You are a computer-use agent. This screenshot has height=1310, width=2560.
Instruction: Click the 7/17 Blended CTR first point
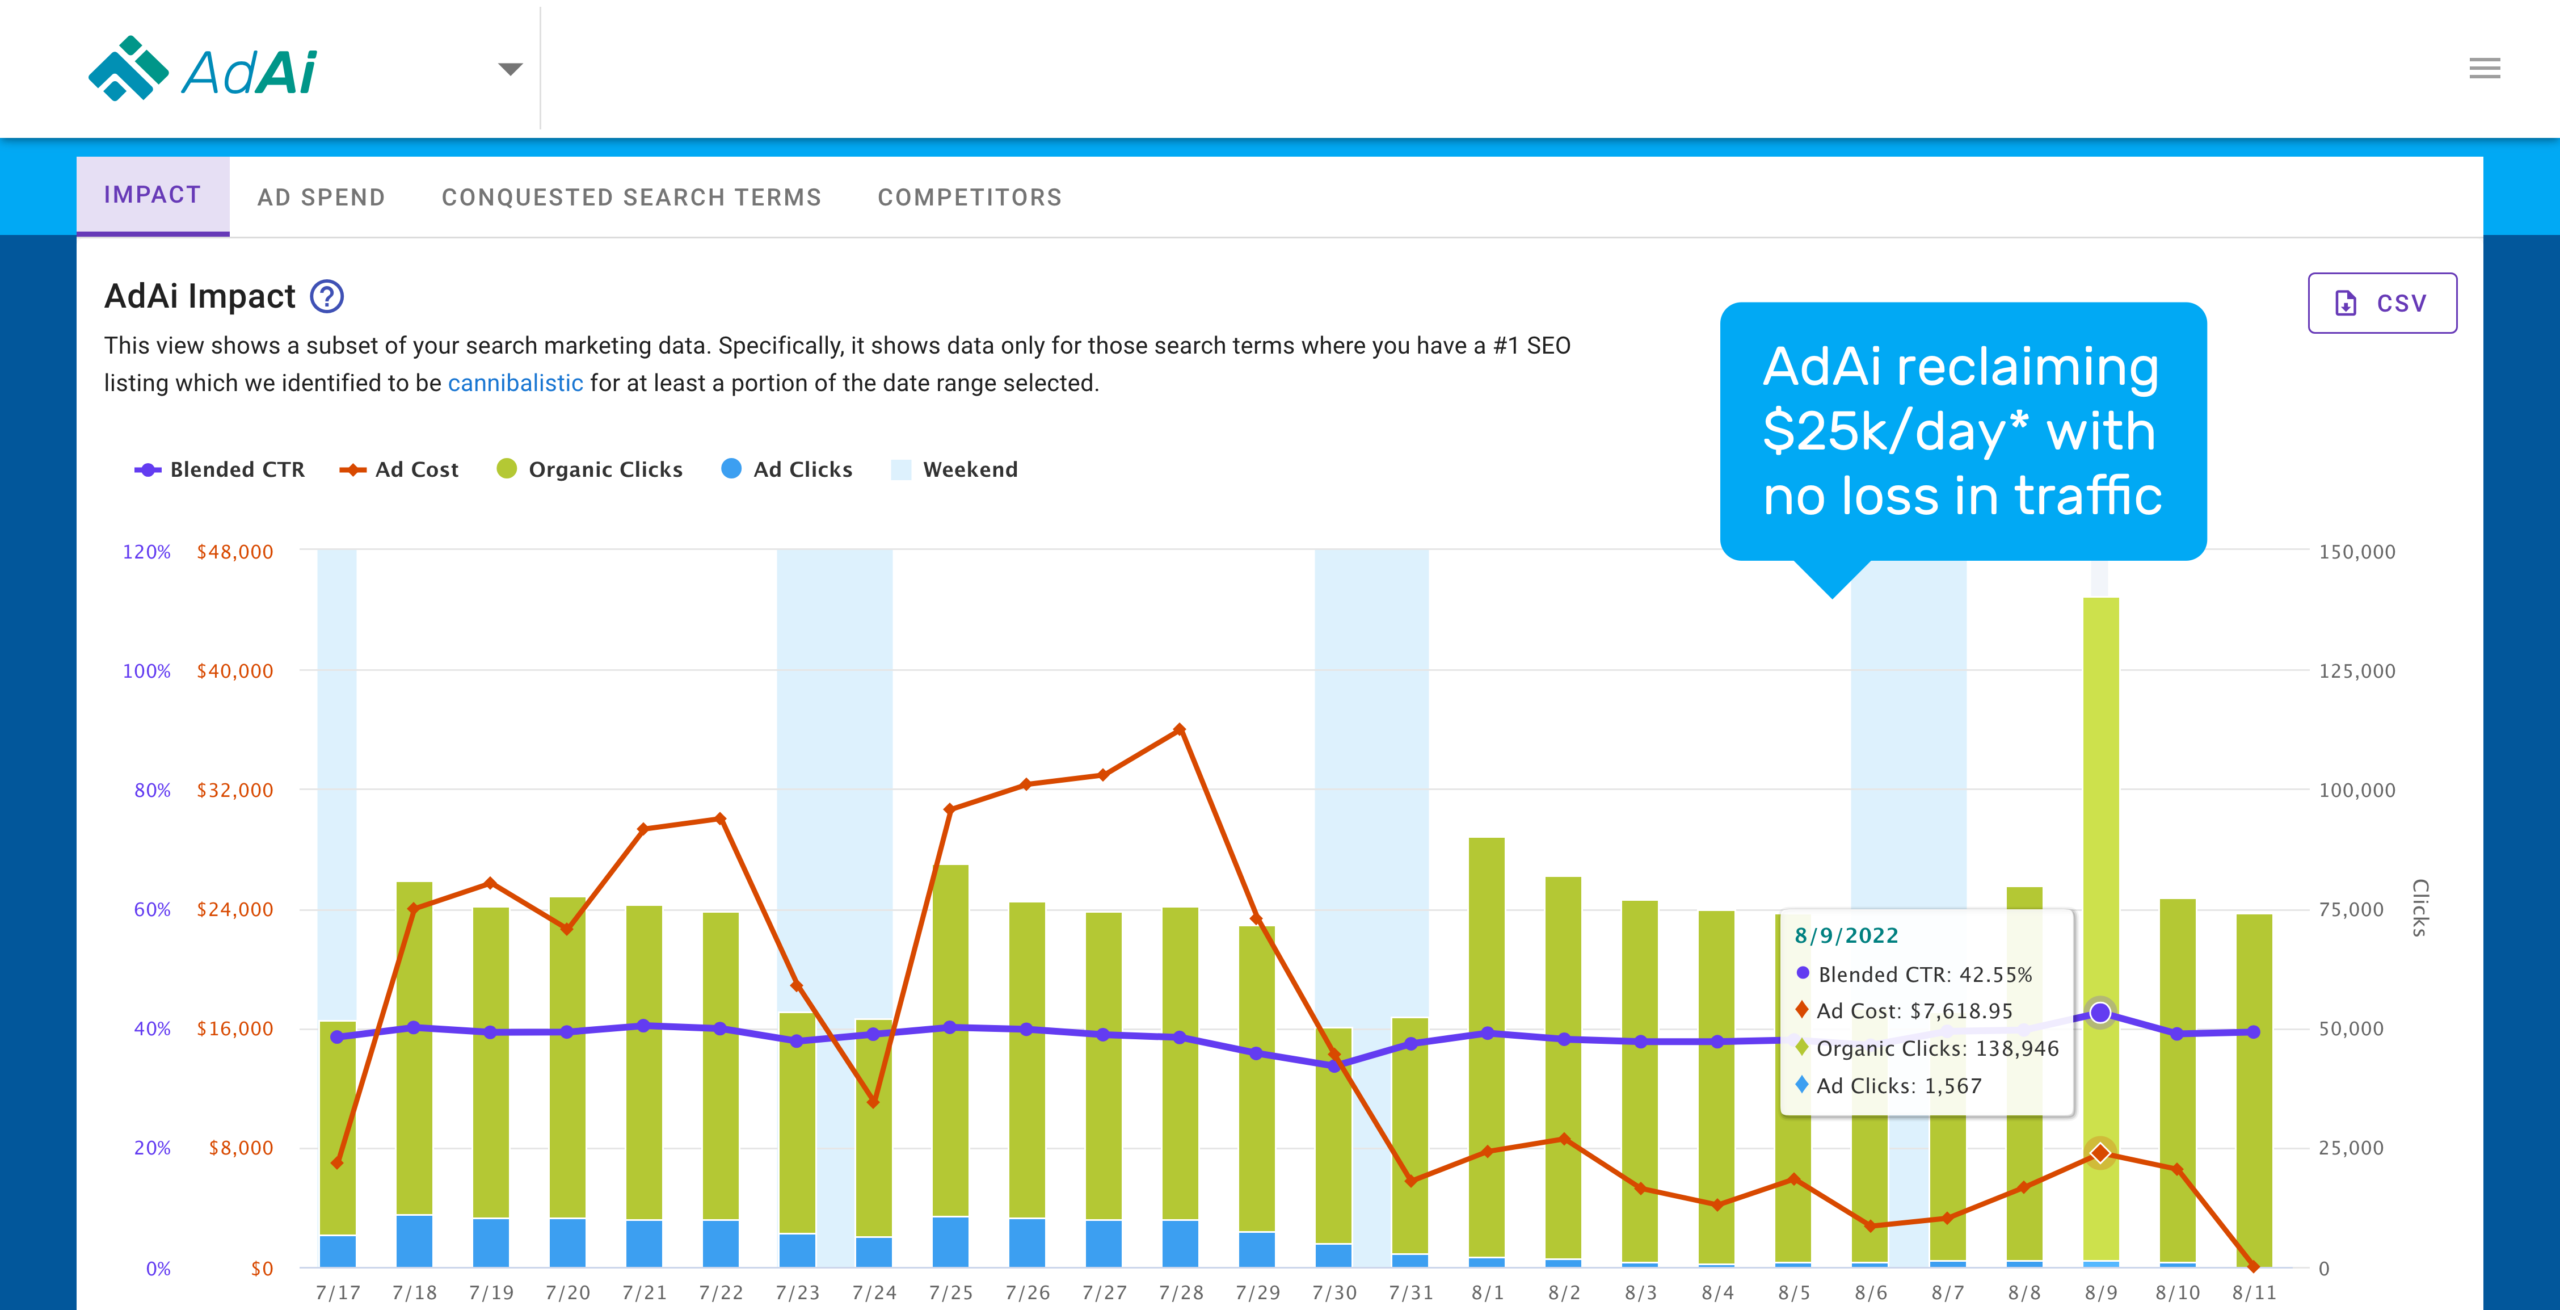(x=337, y=1037)
